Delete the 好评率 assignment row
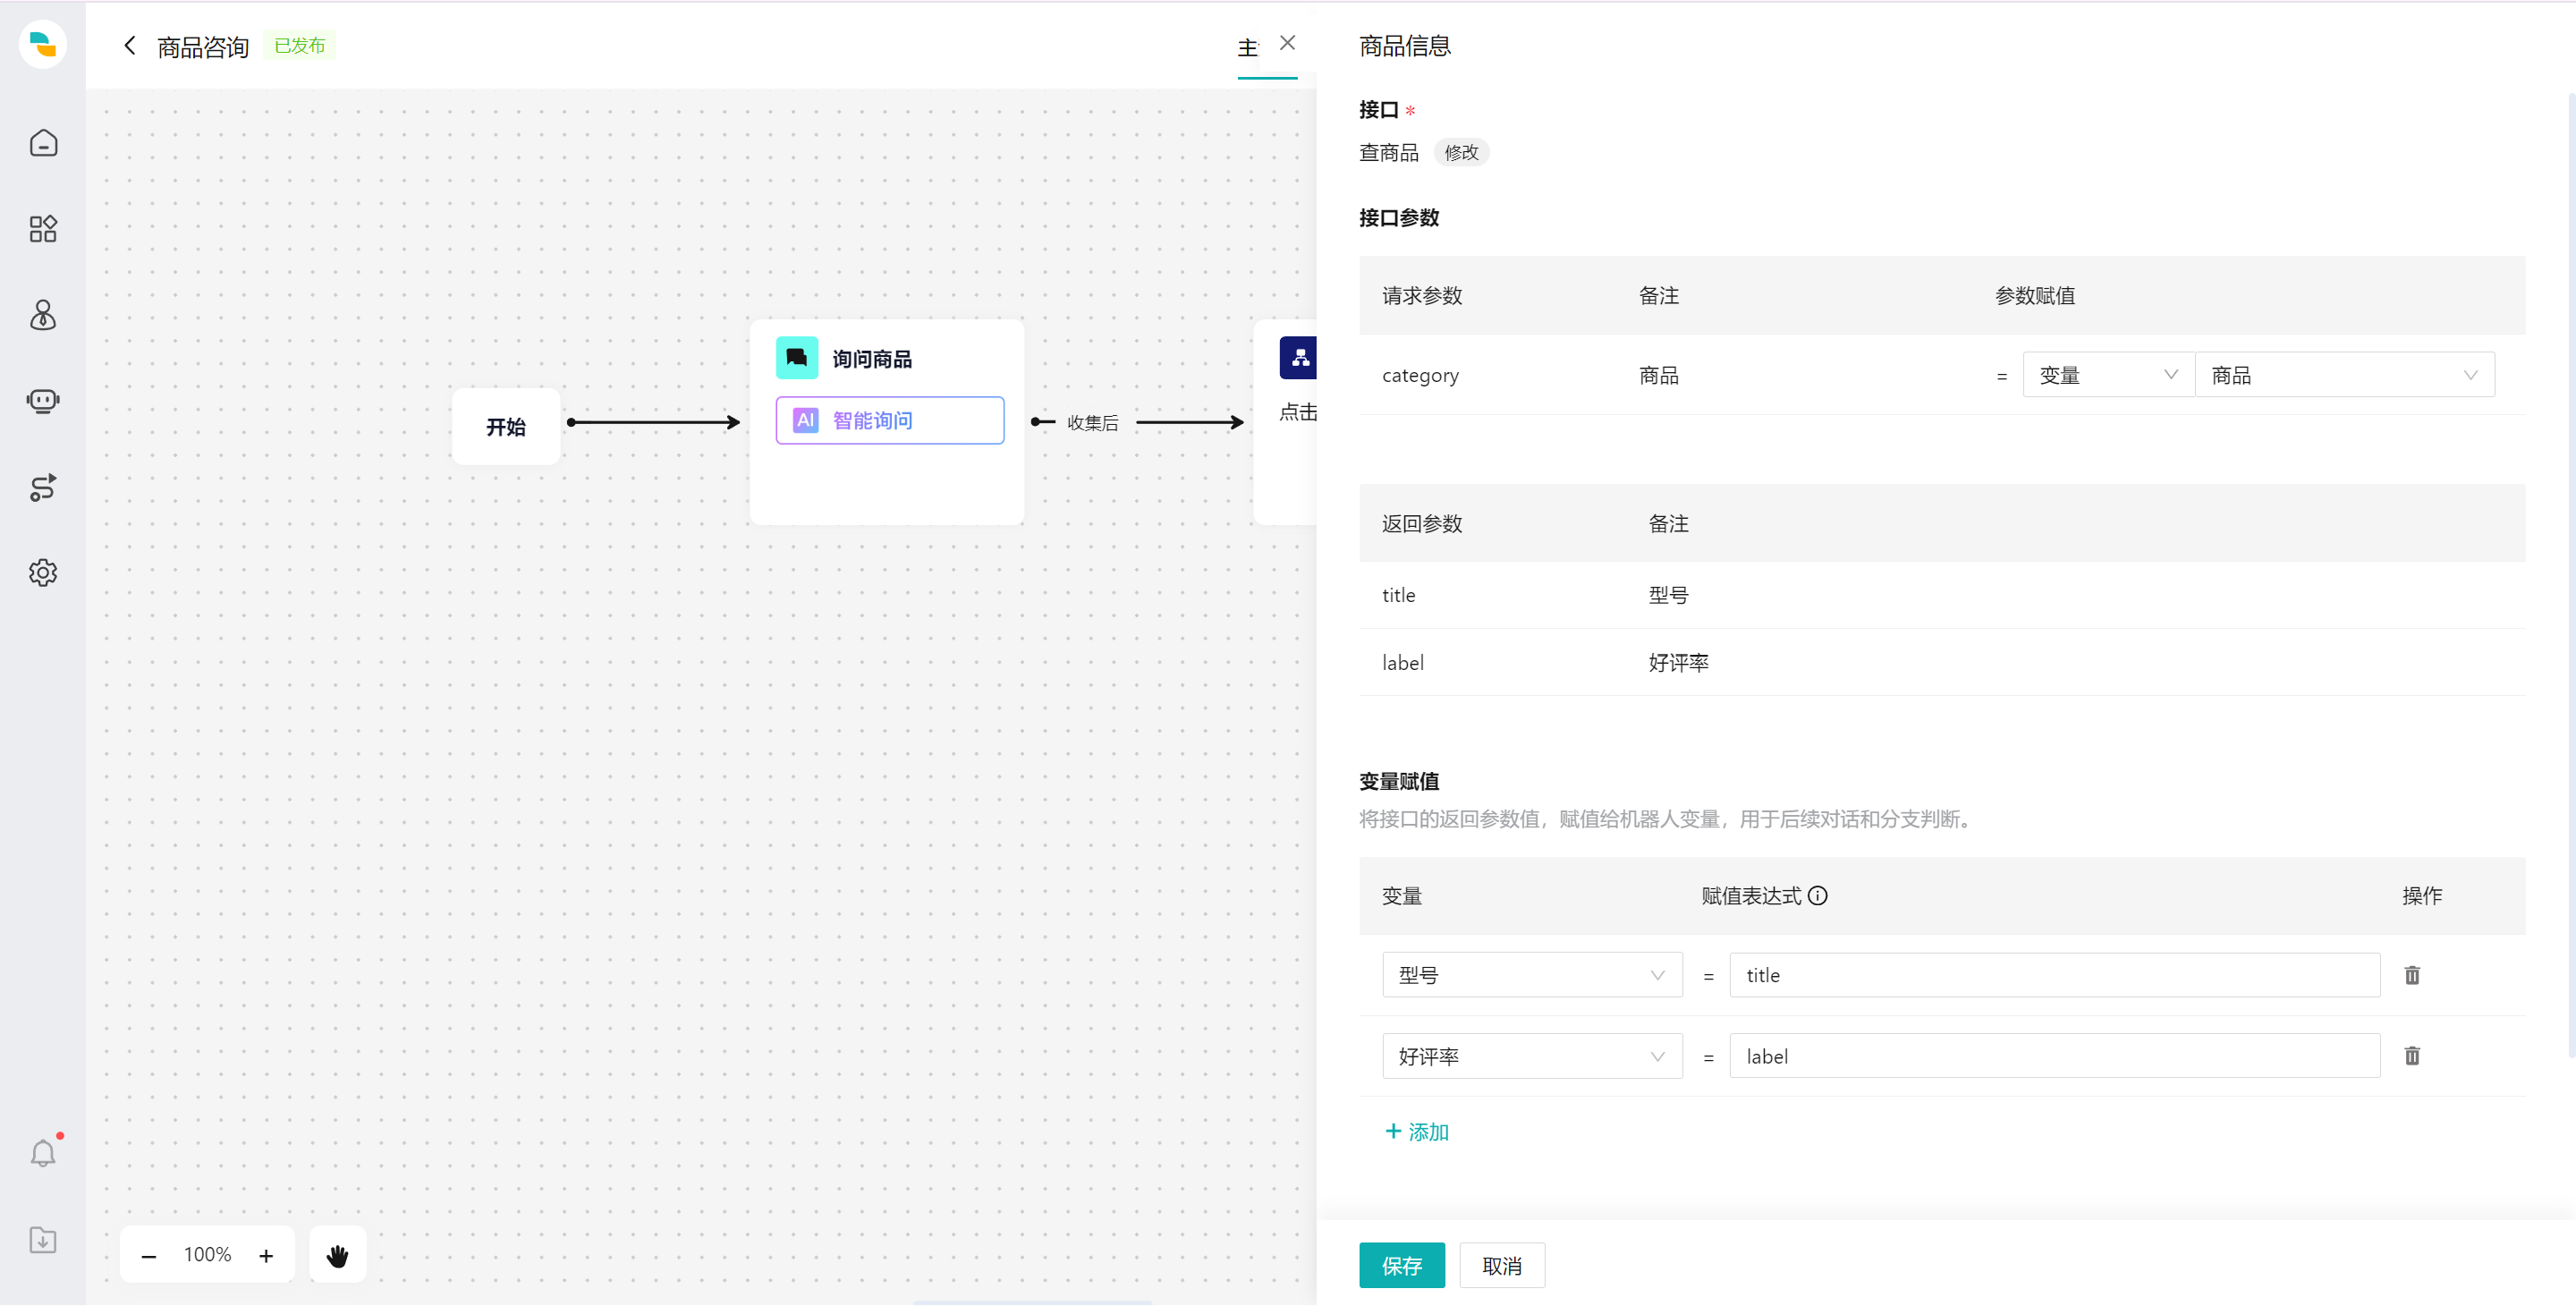The height and width of the screenshot is (1306, 2576). click(x=2412, y=1056)
